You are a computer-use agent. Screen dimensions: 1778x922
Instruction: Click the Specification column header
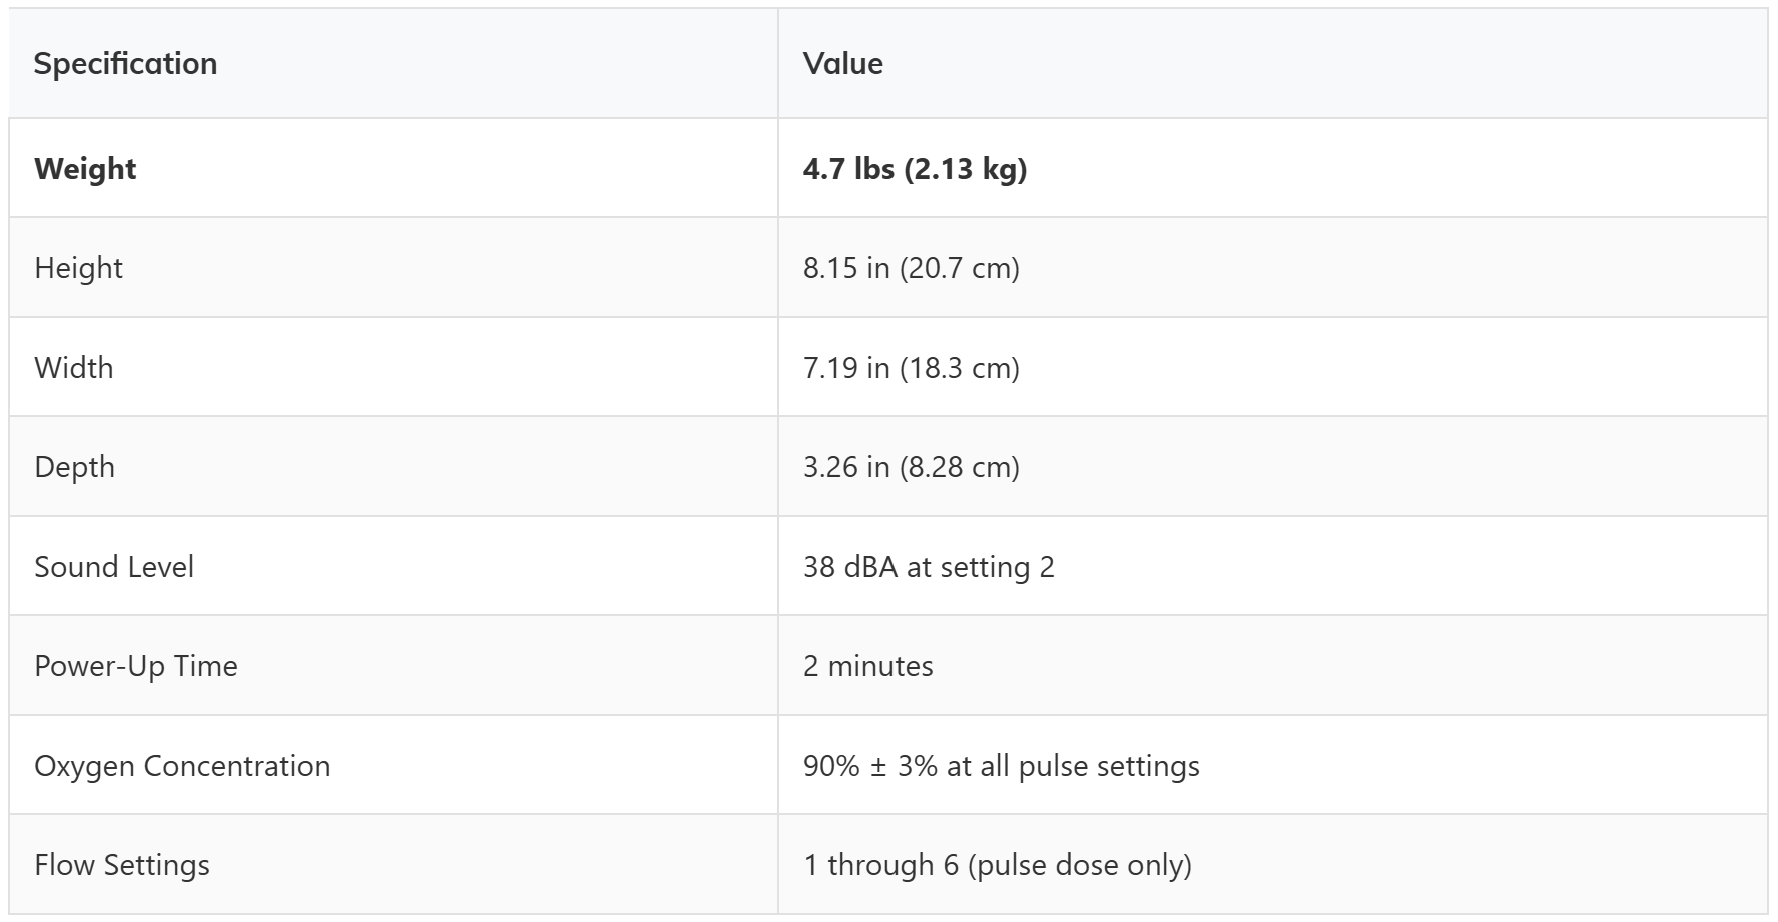click(125, 64)
